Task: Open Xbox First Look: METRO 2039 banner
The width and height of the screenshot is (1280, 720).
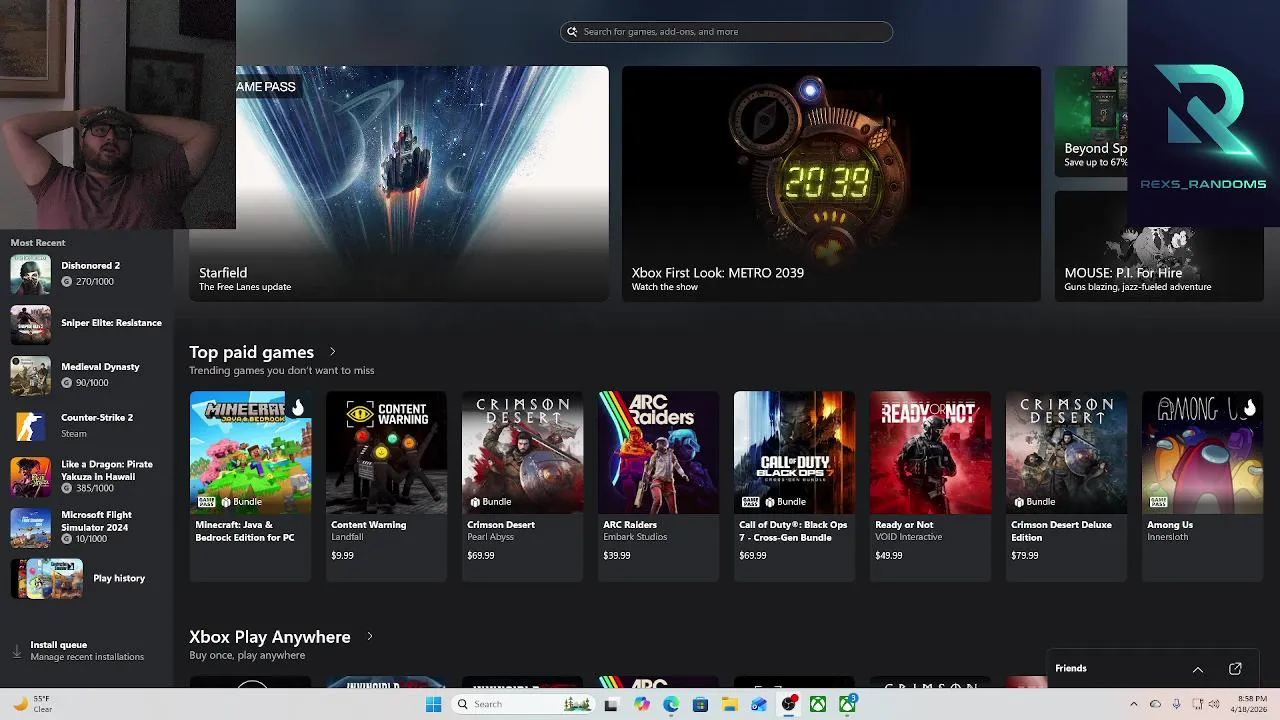Action: click(831, 184)
